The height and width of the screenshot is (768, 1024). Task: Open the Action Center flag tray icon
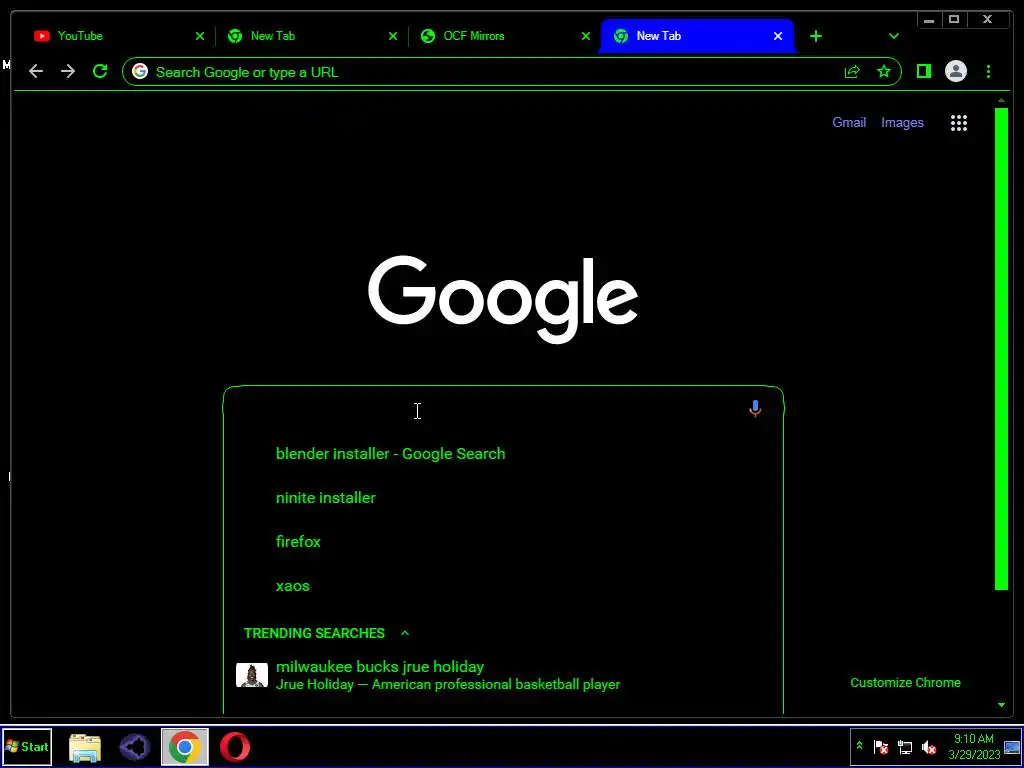(880, 746)
